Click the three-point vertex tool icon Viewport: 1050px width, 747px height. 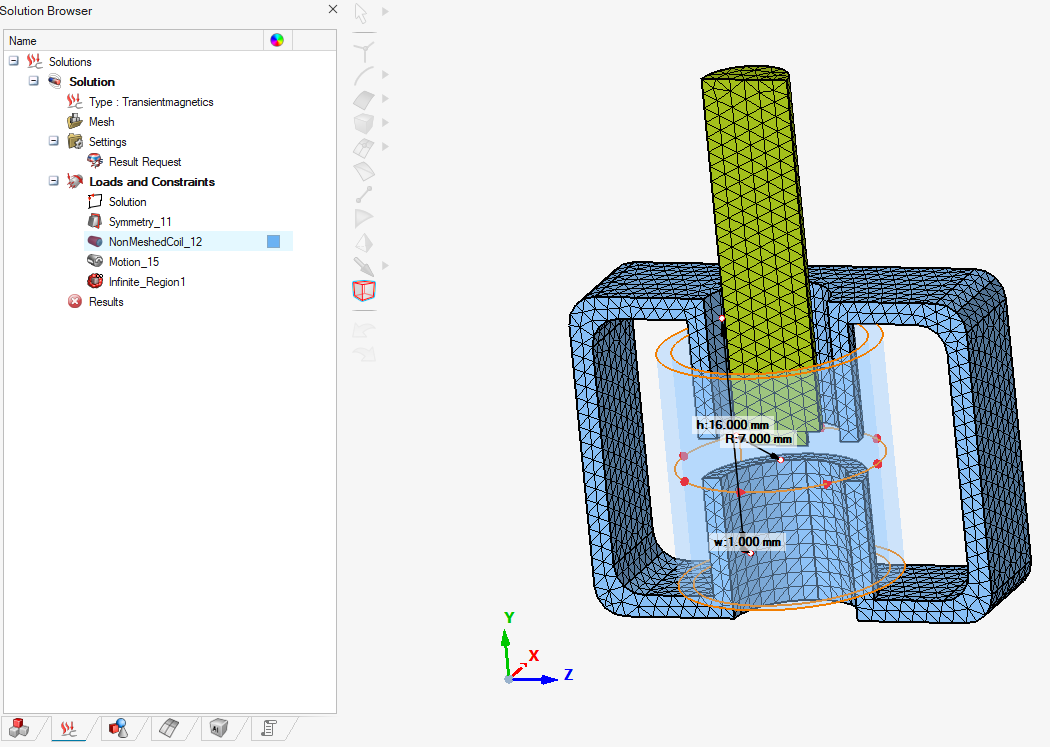pos(364,50)
